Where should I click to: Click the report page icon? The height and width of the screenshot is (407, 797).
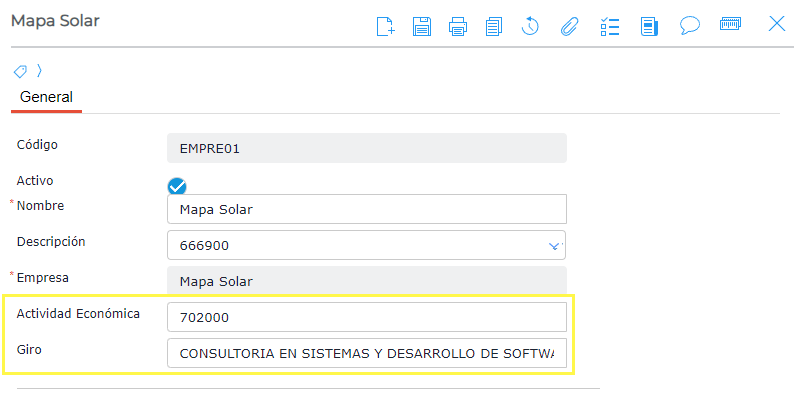click(649, 26)
